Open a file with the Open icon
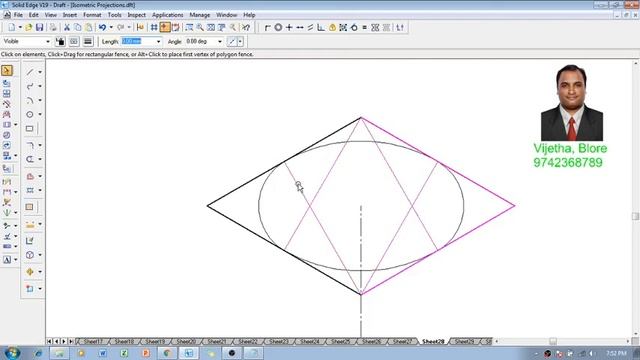 [x=29, y=27]
